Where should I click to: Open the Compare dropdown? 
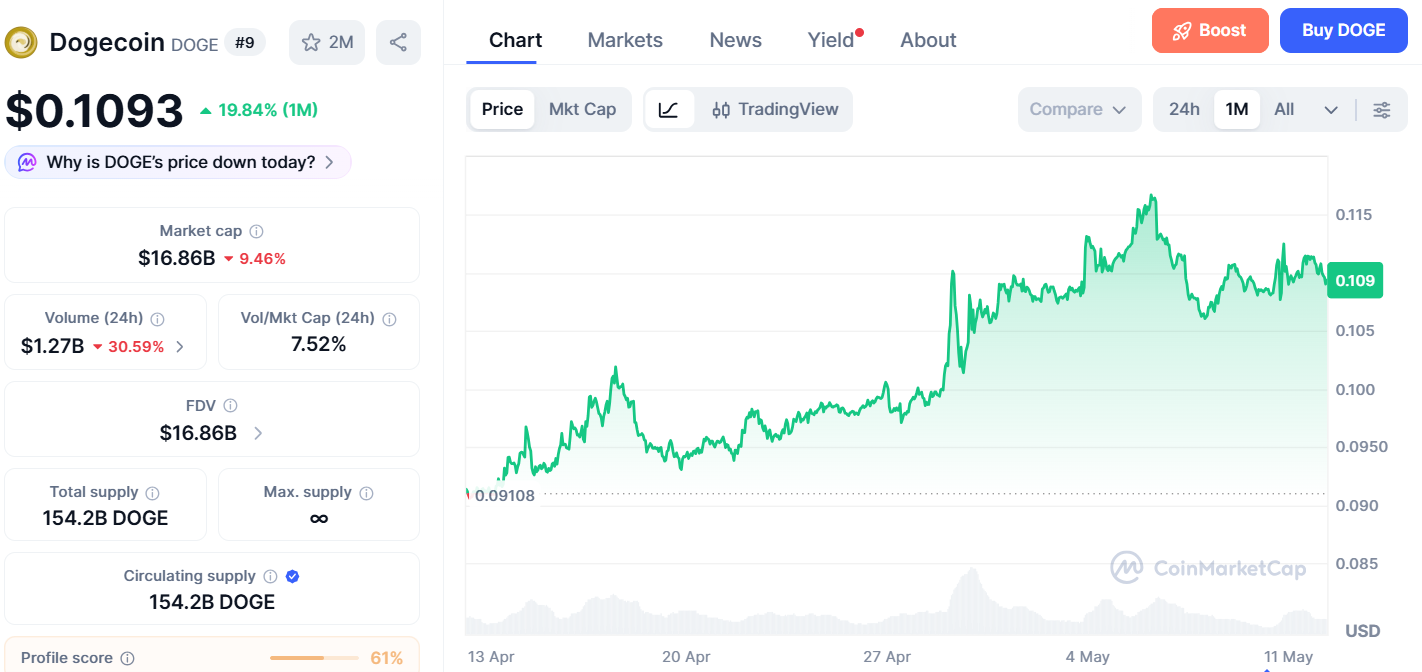click(x=1079, y=109)
